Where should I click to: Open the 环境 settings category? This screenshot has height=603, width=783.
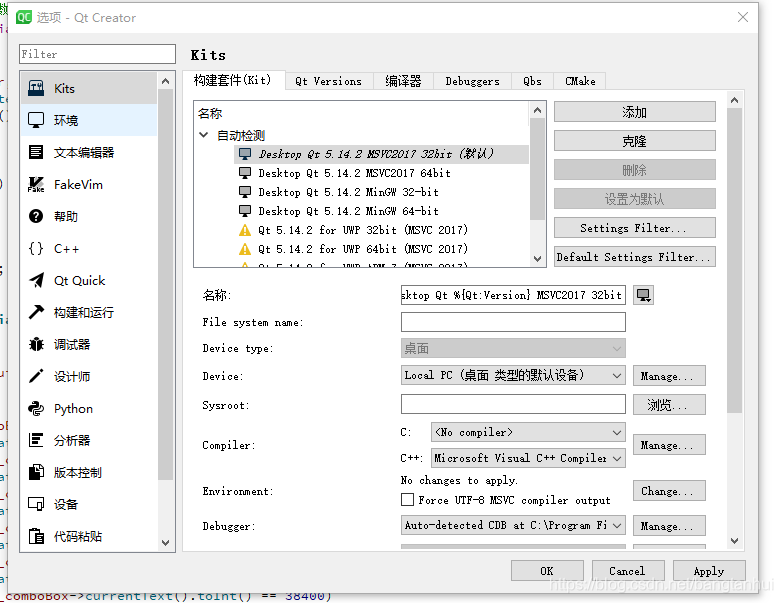89,120
